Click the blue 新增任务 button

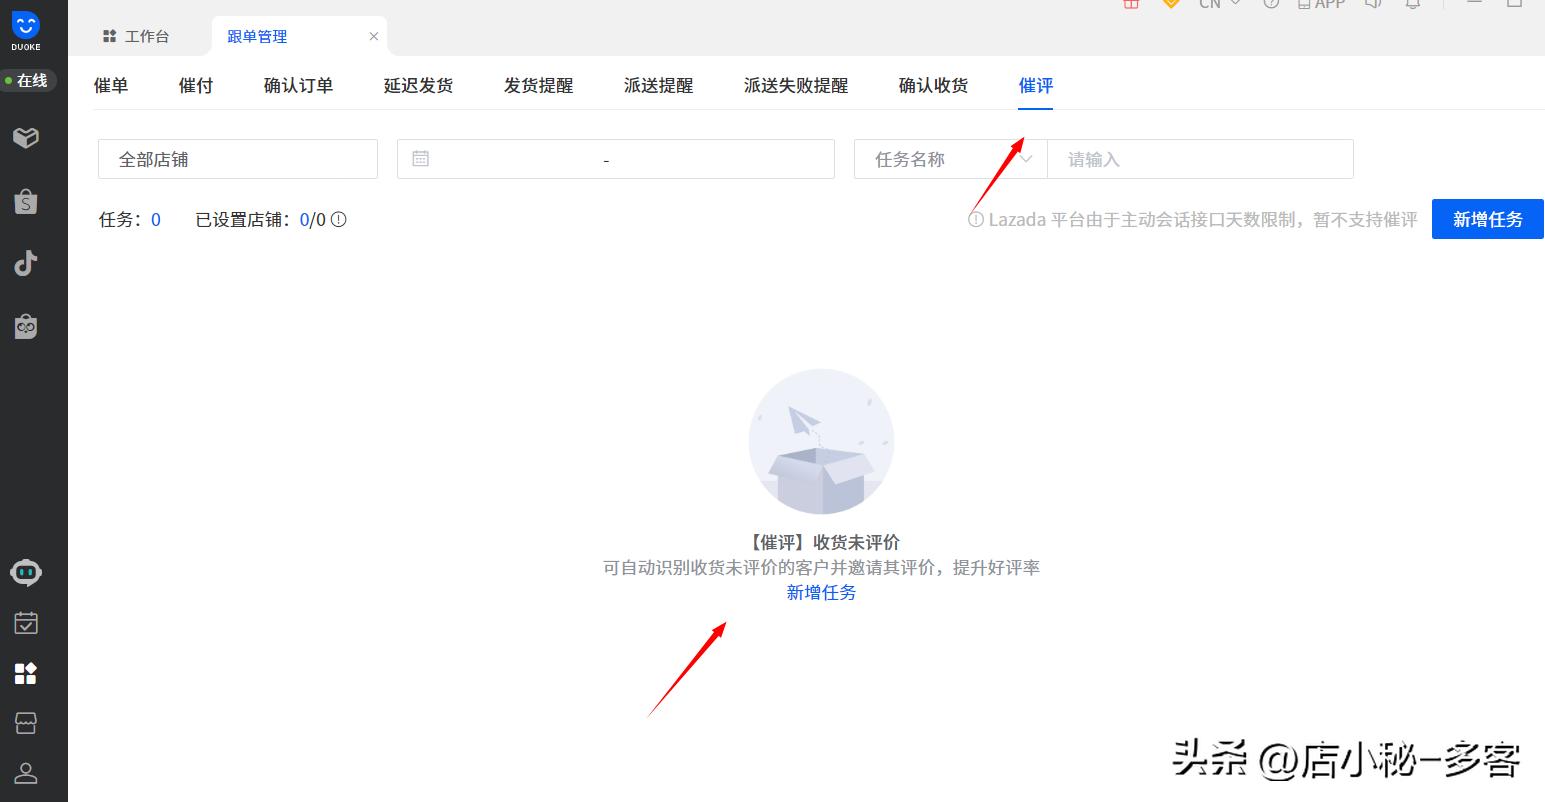pyautogui.click(x=1487, y=219)
